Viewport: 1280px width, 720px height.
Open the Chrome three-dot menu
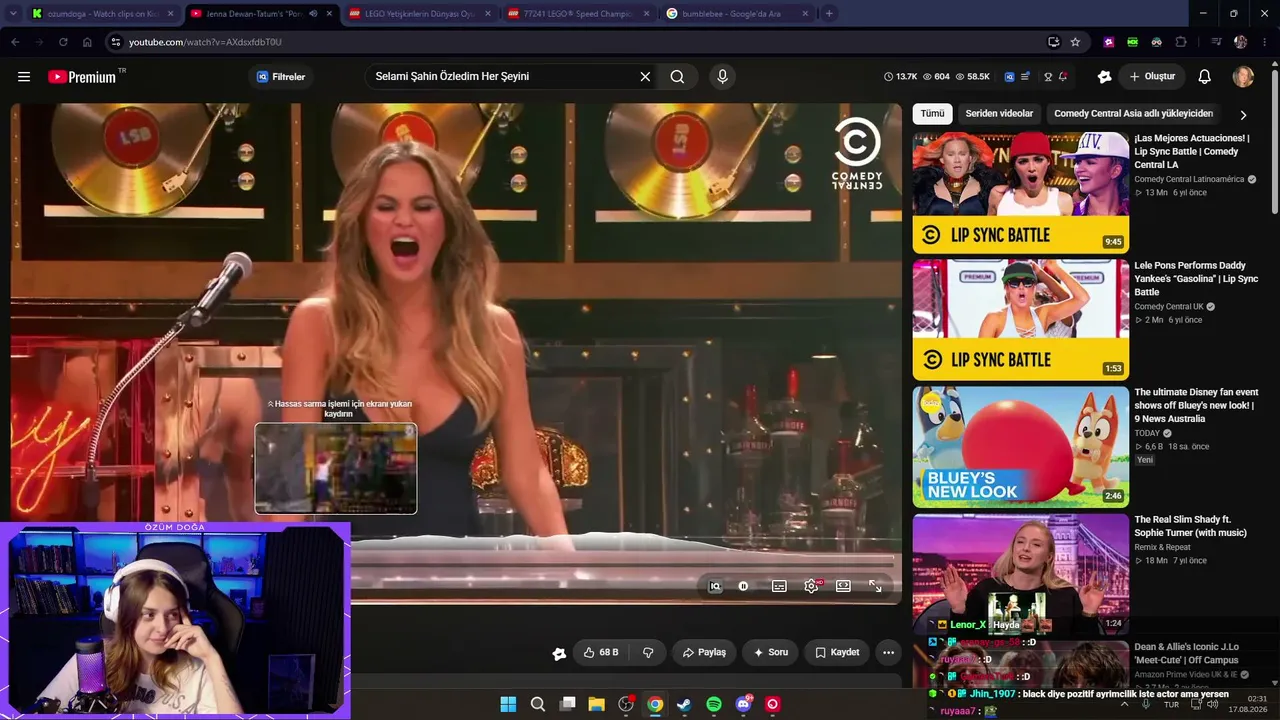(1263, 42)
